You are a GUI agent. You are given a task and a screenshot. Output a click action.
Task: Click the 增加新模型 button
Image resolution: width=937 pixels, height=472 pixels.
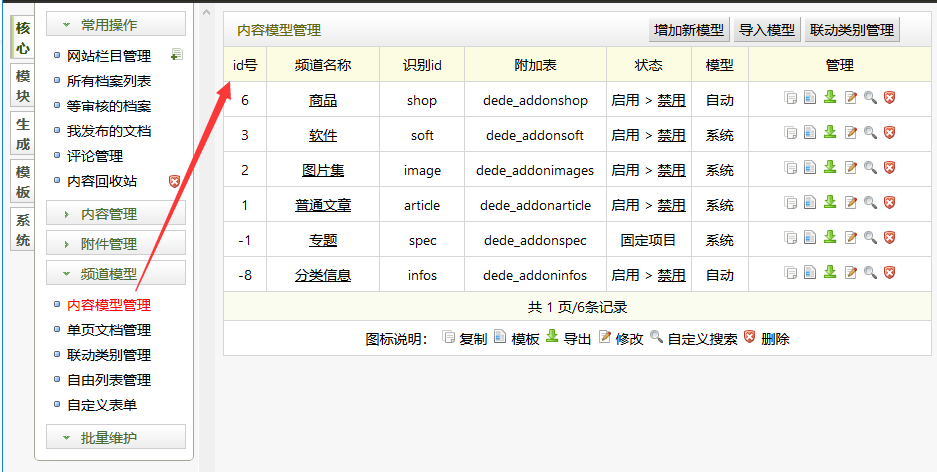click(x=688, y=31)
